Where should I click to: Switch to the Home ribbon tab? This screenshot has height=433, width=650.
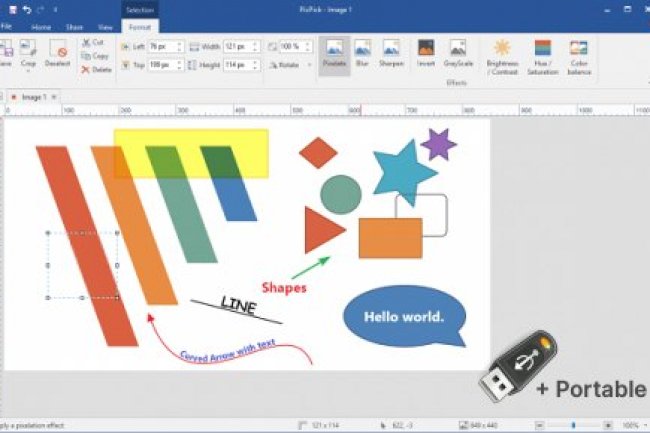pos(41,27)
